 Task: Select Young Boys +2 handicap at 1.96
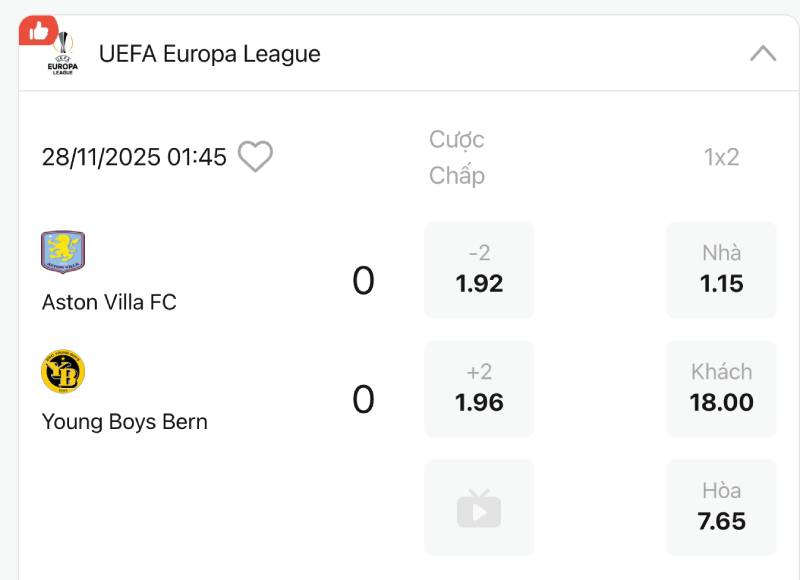click(x=479, y=389)
